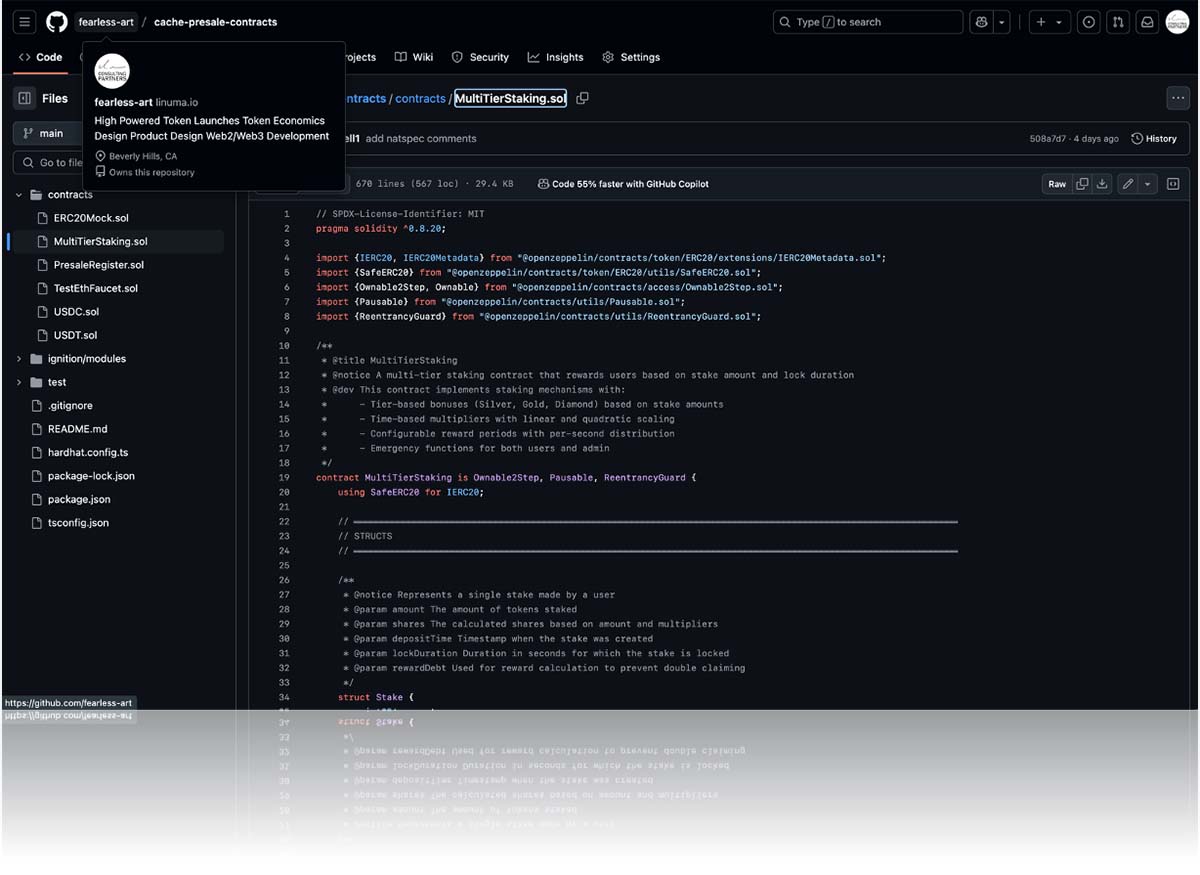Screen dimensions: 1200x875
Task: Open the file's History link
Action: 1153,138
